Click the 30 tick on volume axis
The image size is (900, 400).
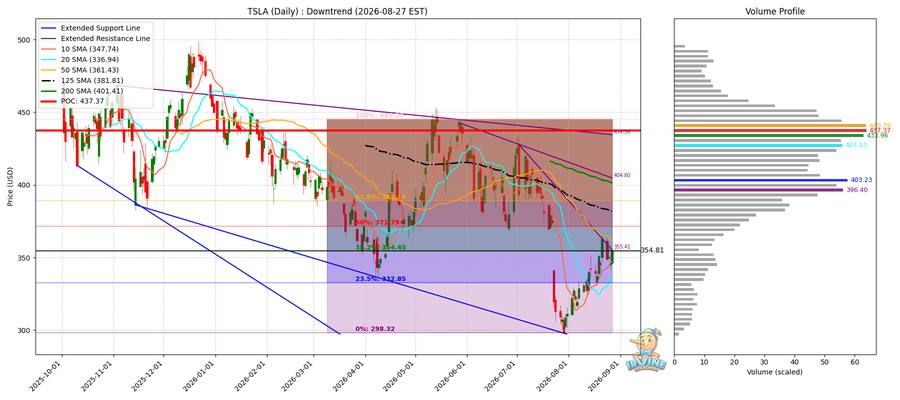765,362
